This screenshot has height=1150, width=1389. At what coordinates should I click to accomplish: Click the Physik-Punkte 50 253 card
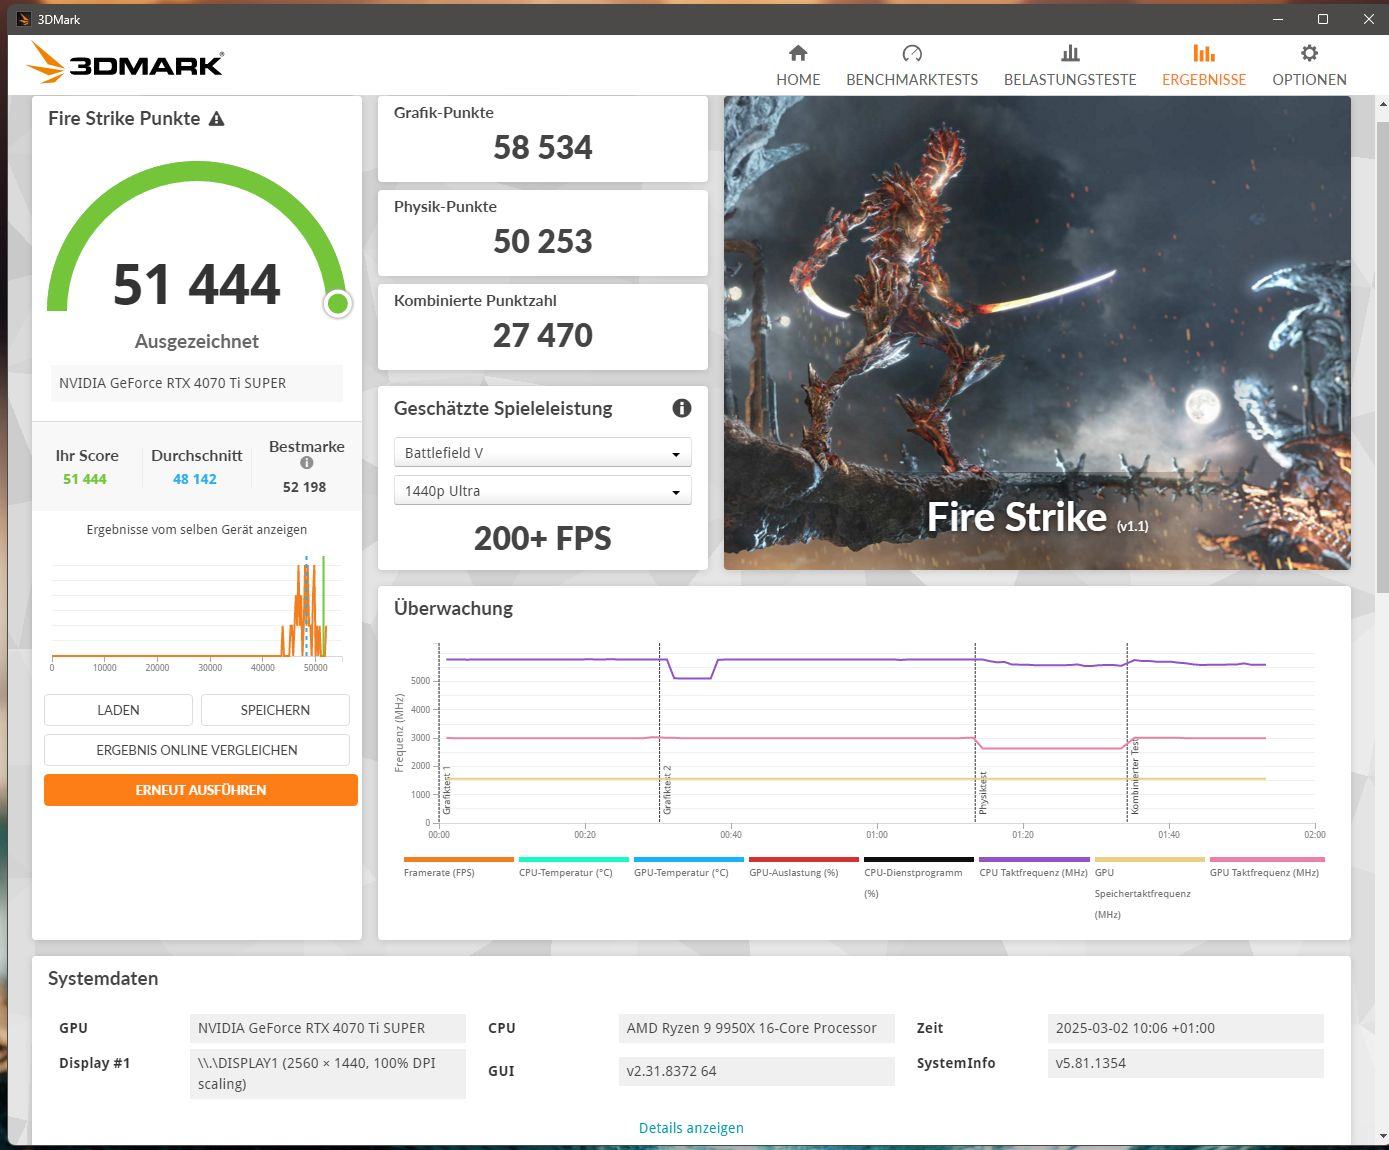543,233
